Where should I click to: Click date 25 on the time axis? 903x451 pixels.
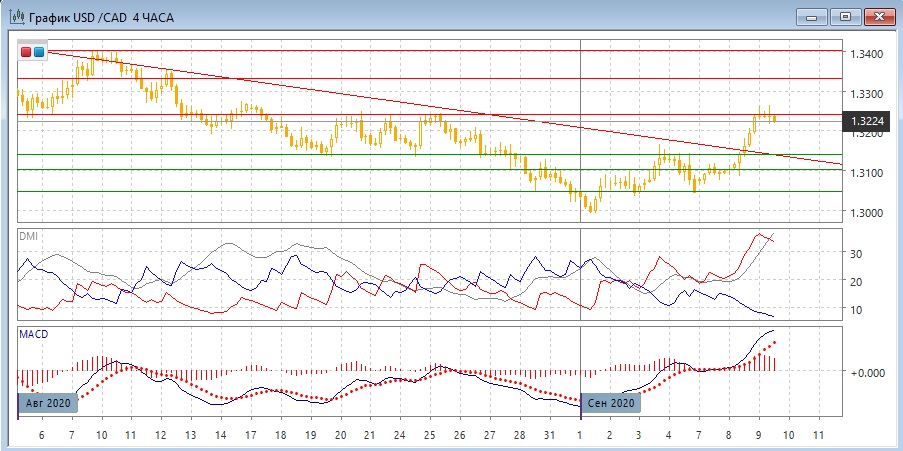[429, 436]
